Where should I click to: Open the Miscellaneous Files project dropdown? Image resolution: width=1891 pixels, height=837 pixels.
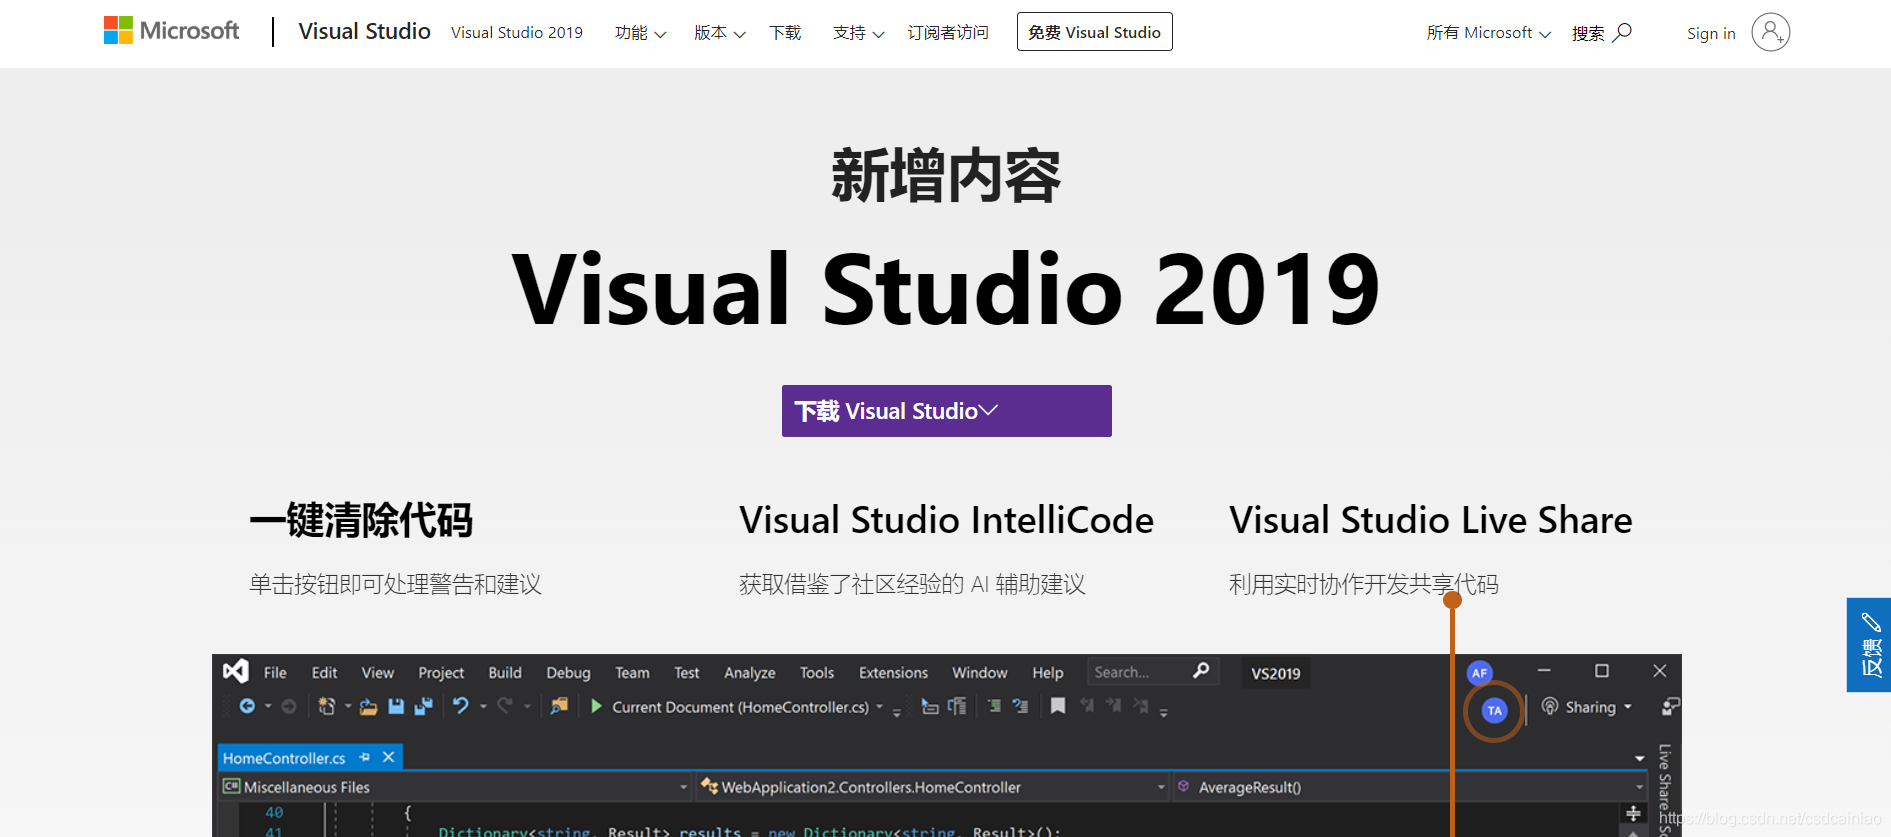click(455, 787)
